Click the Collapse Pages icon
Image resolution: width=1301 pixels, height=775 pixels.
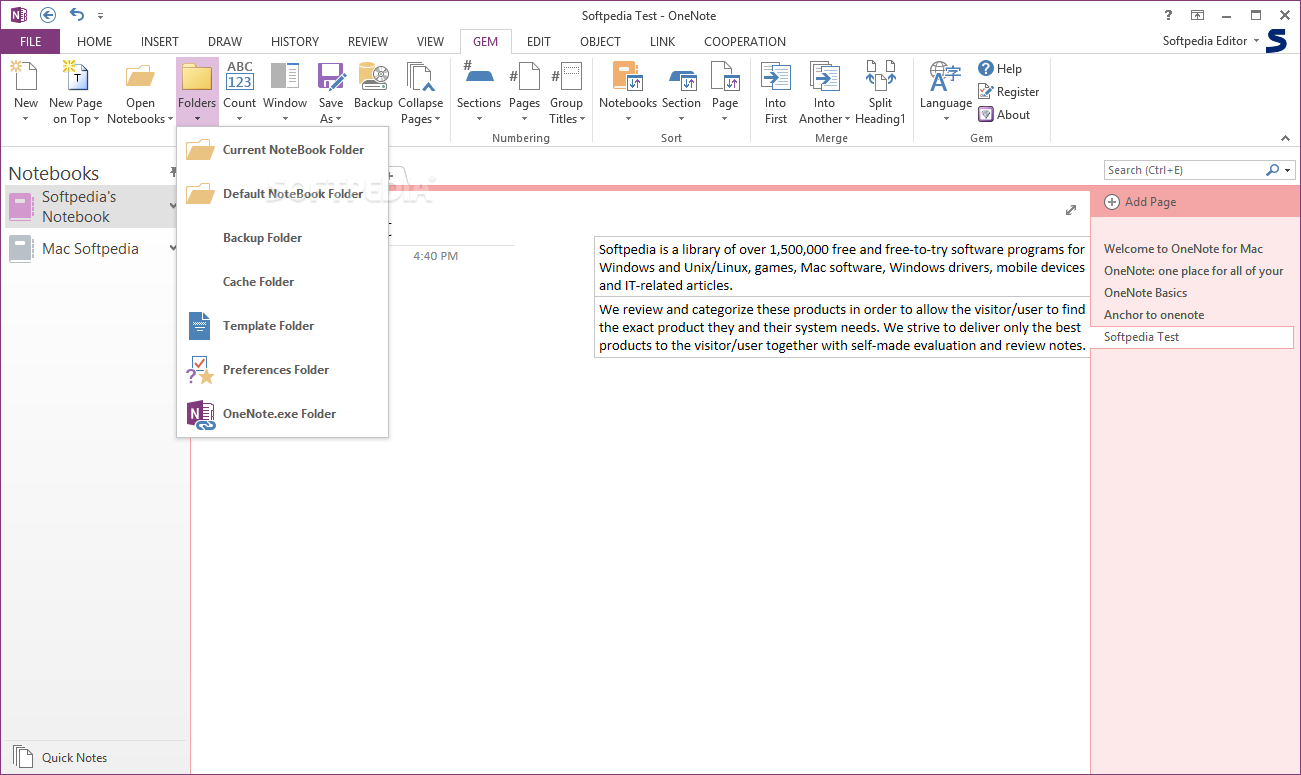421,76
